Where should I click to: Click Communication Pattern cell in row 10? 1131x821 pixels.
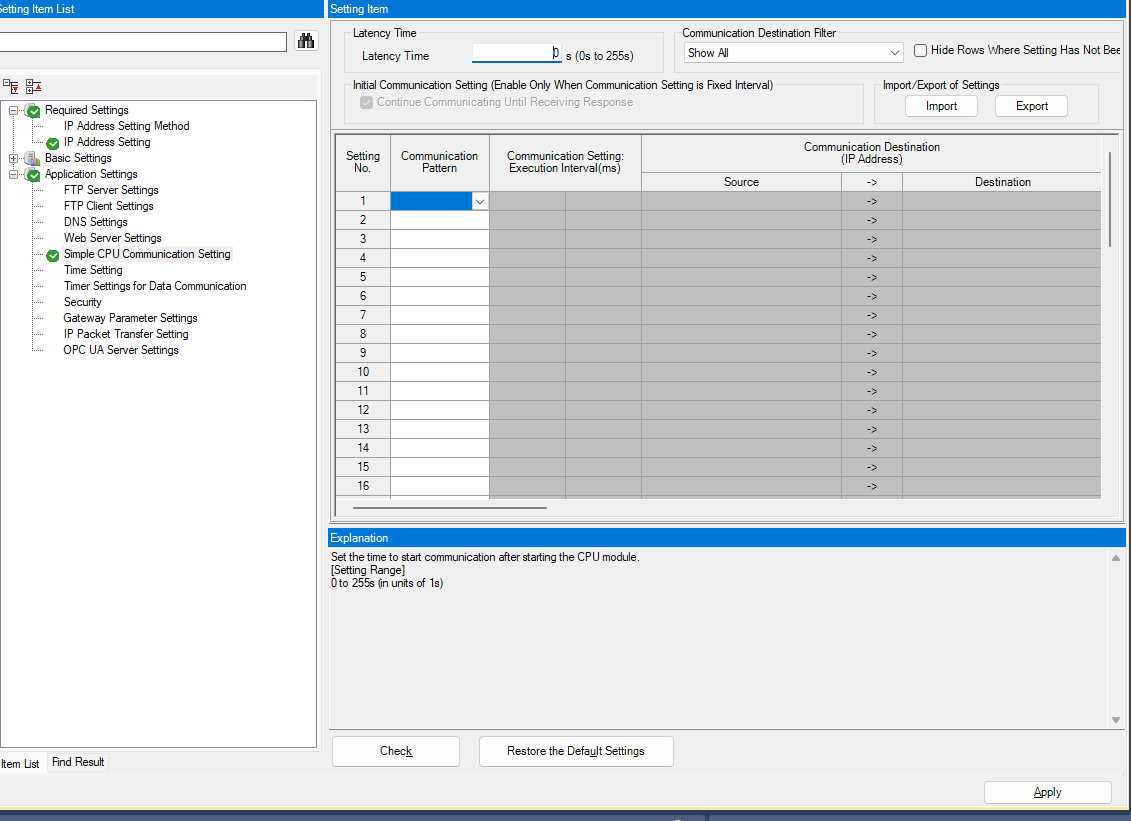(x=439, y=372)
